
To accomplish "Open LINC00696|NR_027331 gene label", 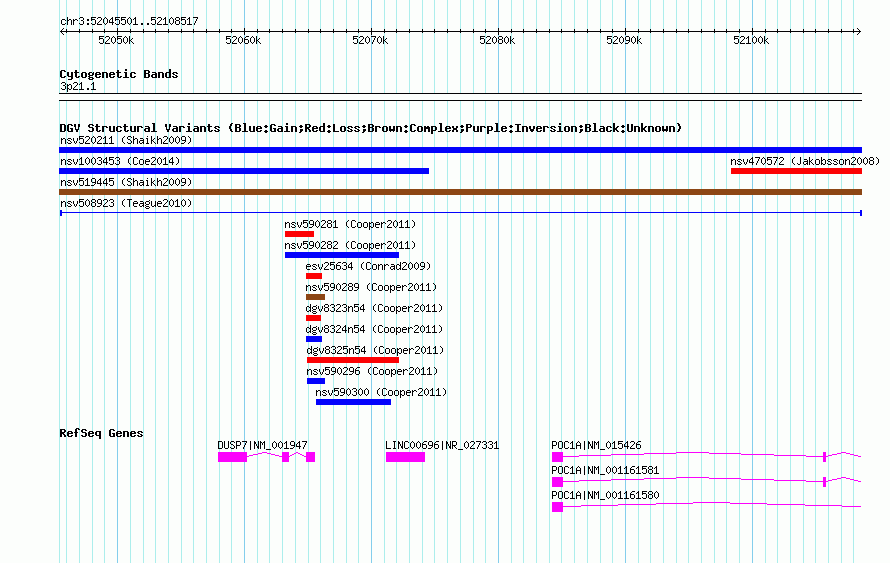I will pos(442,446).
